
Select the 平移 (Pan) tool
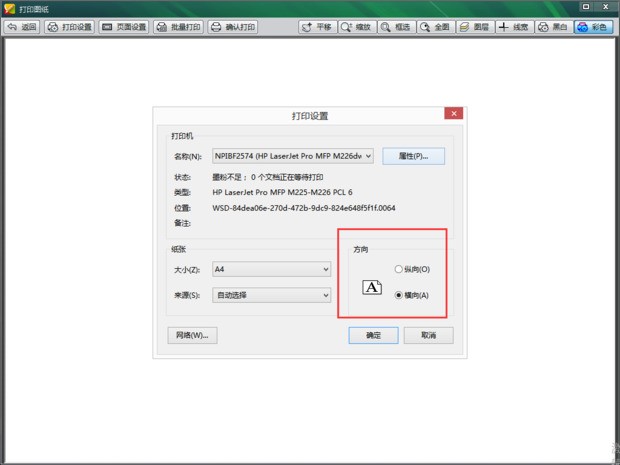click(318, 27)
